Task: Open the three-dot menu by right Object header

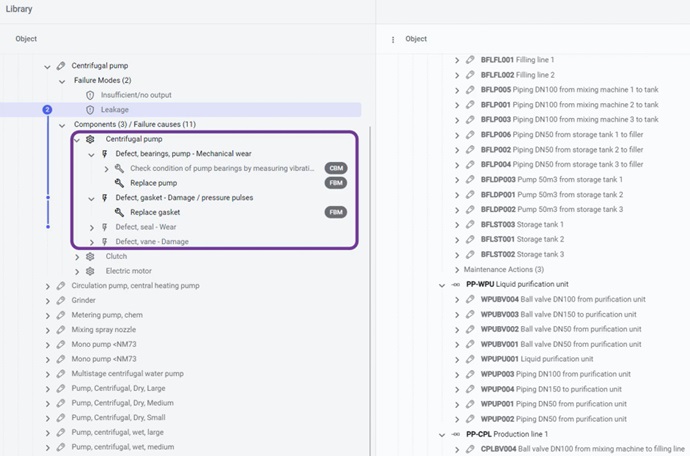Action: pos(393,39)
